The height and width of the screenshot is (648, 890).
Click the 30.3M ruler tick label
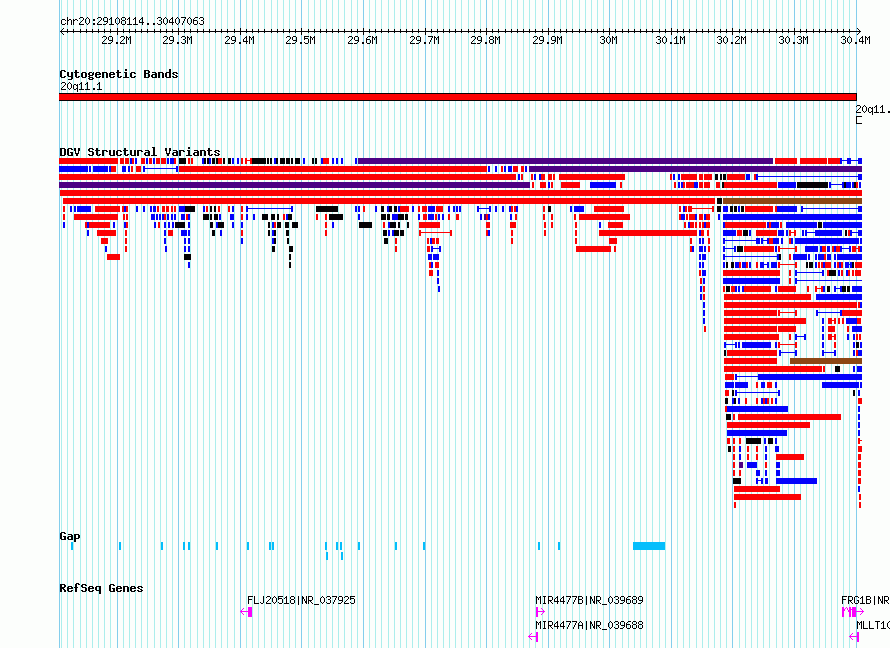[793, 40]
